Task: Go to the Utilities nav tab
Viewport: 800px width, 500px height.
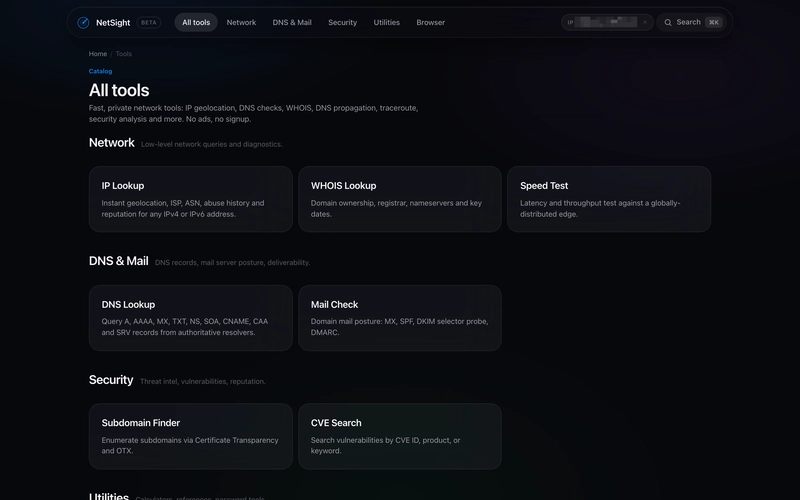Action: click(x=386, y=22)
